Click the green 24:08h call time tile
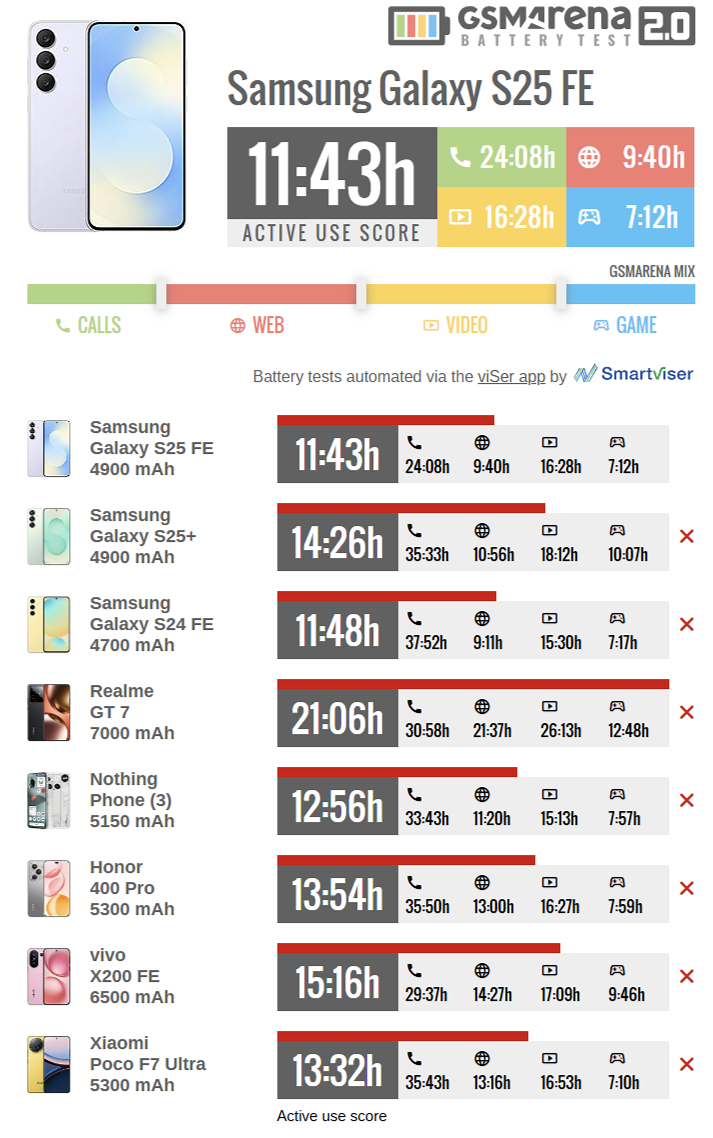Image resolution: width=713 pixels, height=1138 pixels. click(x=502, y=158)
